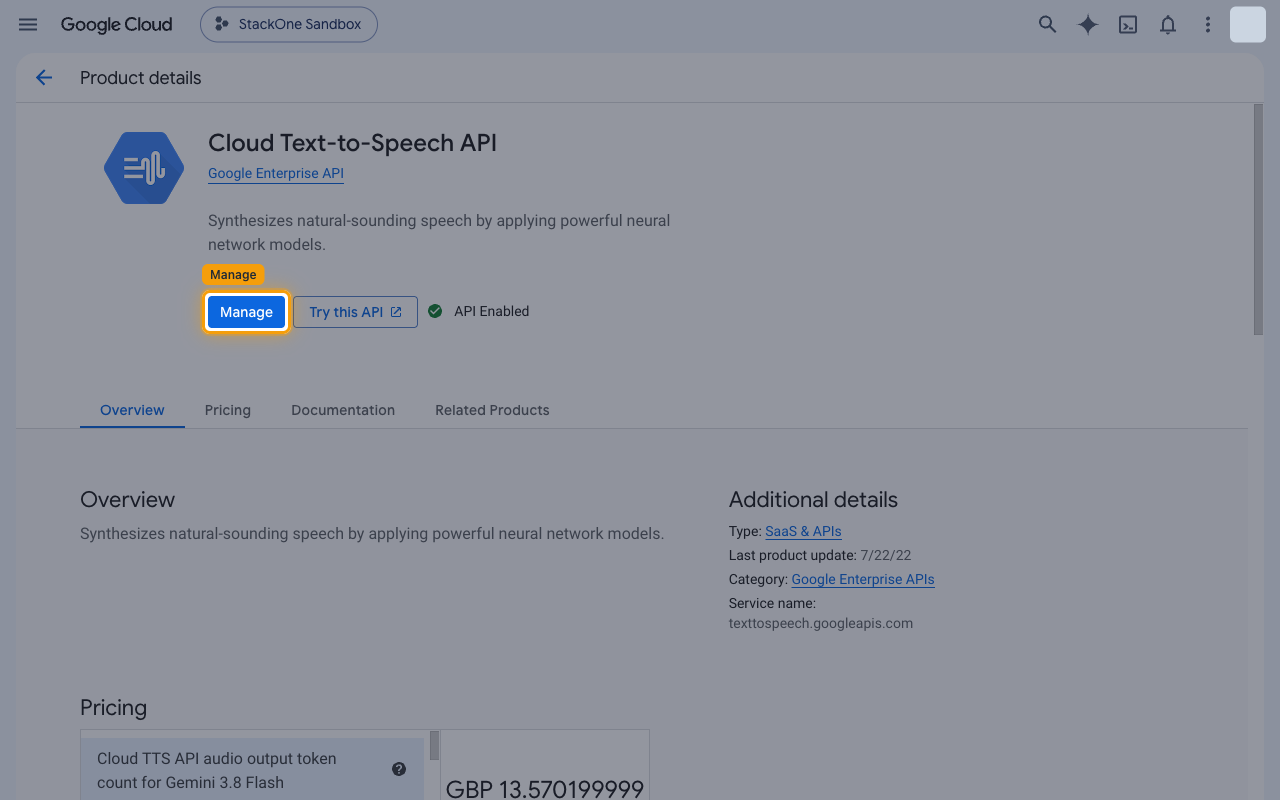Image resolution: width=1280 pixels, height=800 pixels.
Task: Open the three-dot settings menu
Action: pyautogui.click(x=1208, y=24)
